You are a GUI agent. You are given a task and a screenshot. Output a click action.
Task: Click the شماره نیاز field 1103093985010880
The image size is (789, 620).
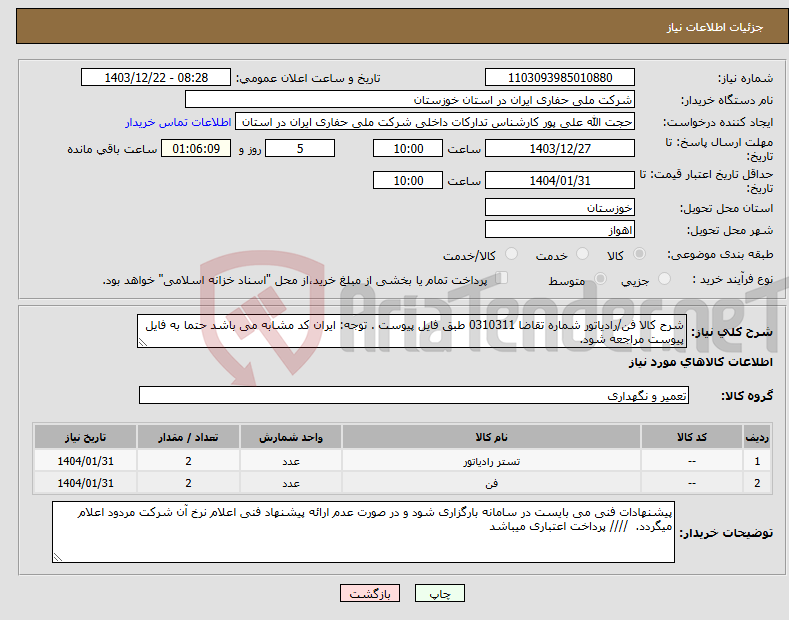(560, 78)
